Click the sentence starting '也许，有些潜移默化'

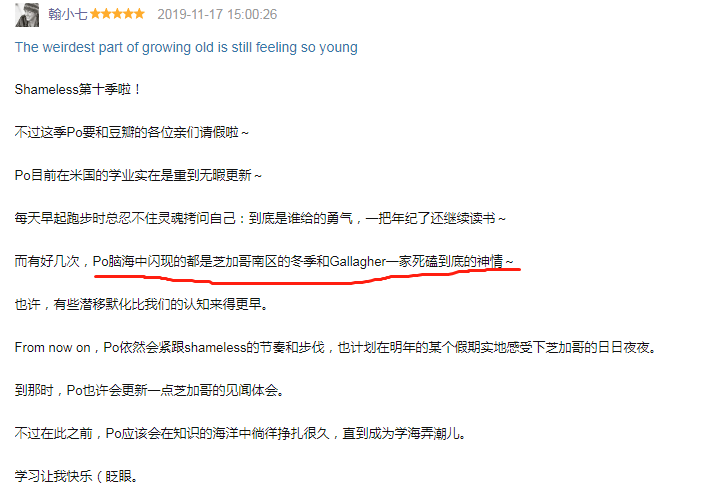point(141,304)
